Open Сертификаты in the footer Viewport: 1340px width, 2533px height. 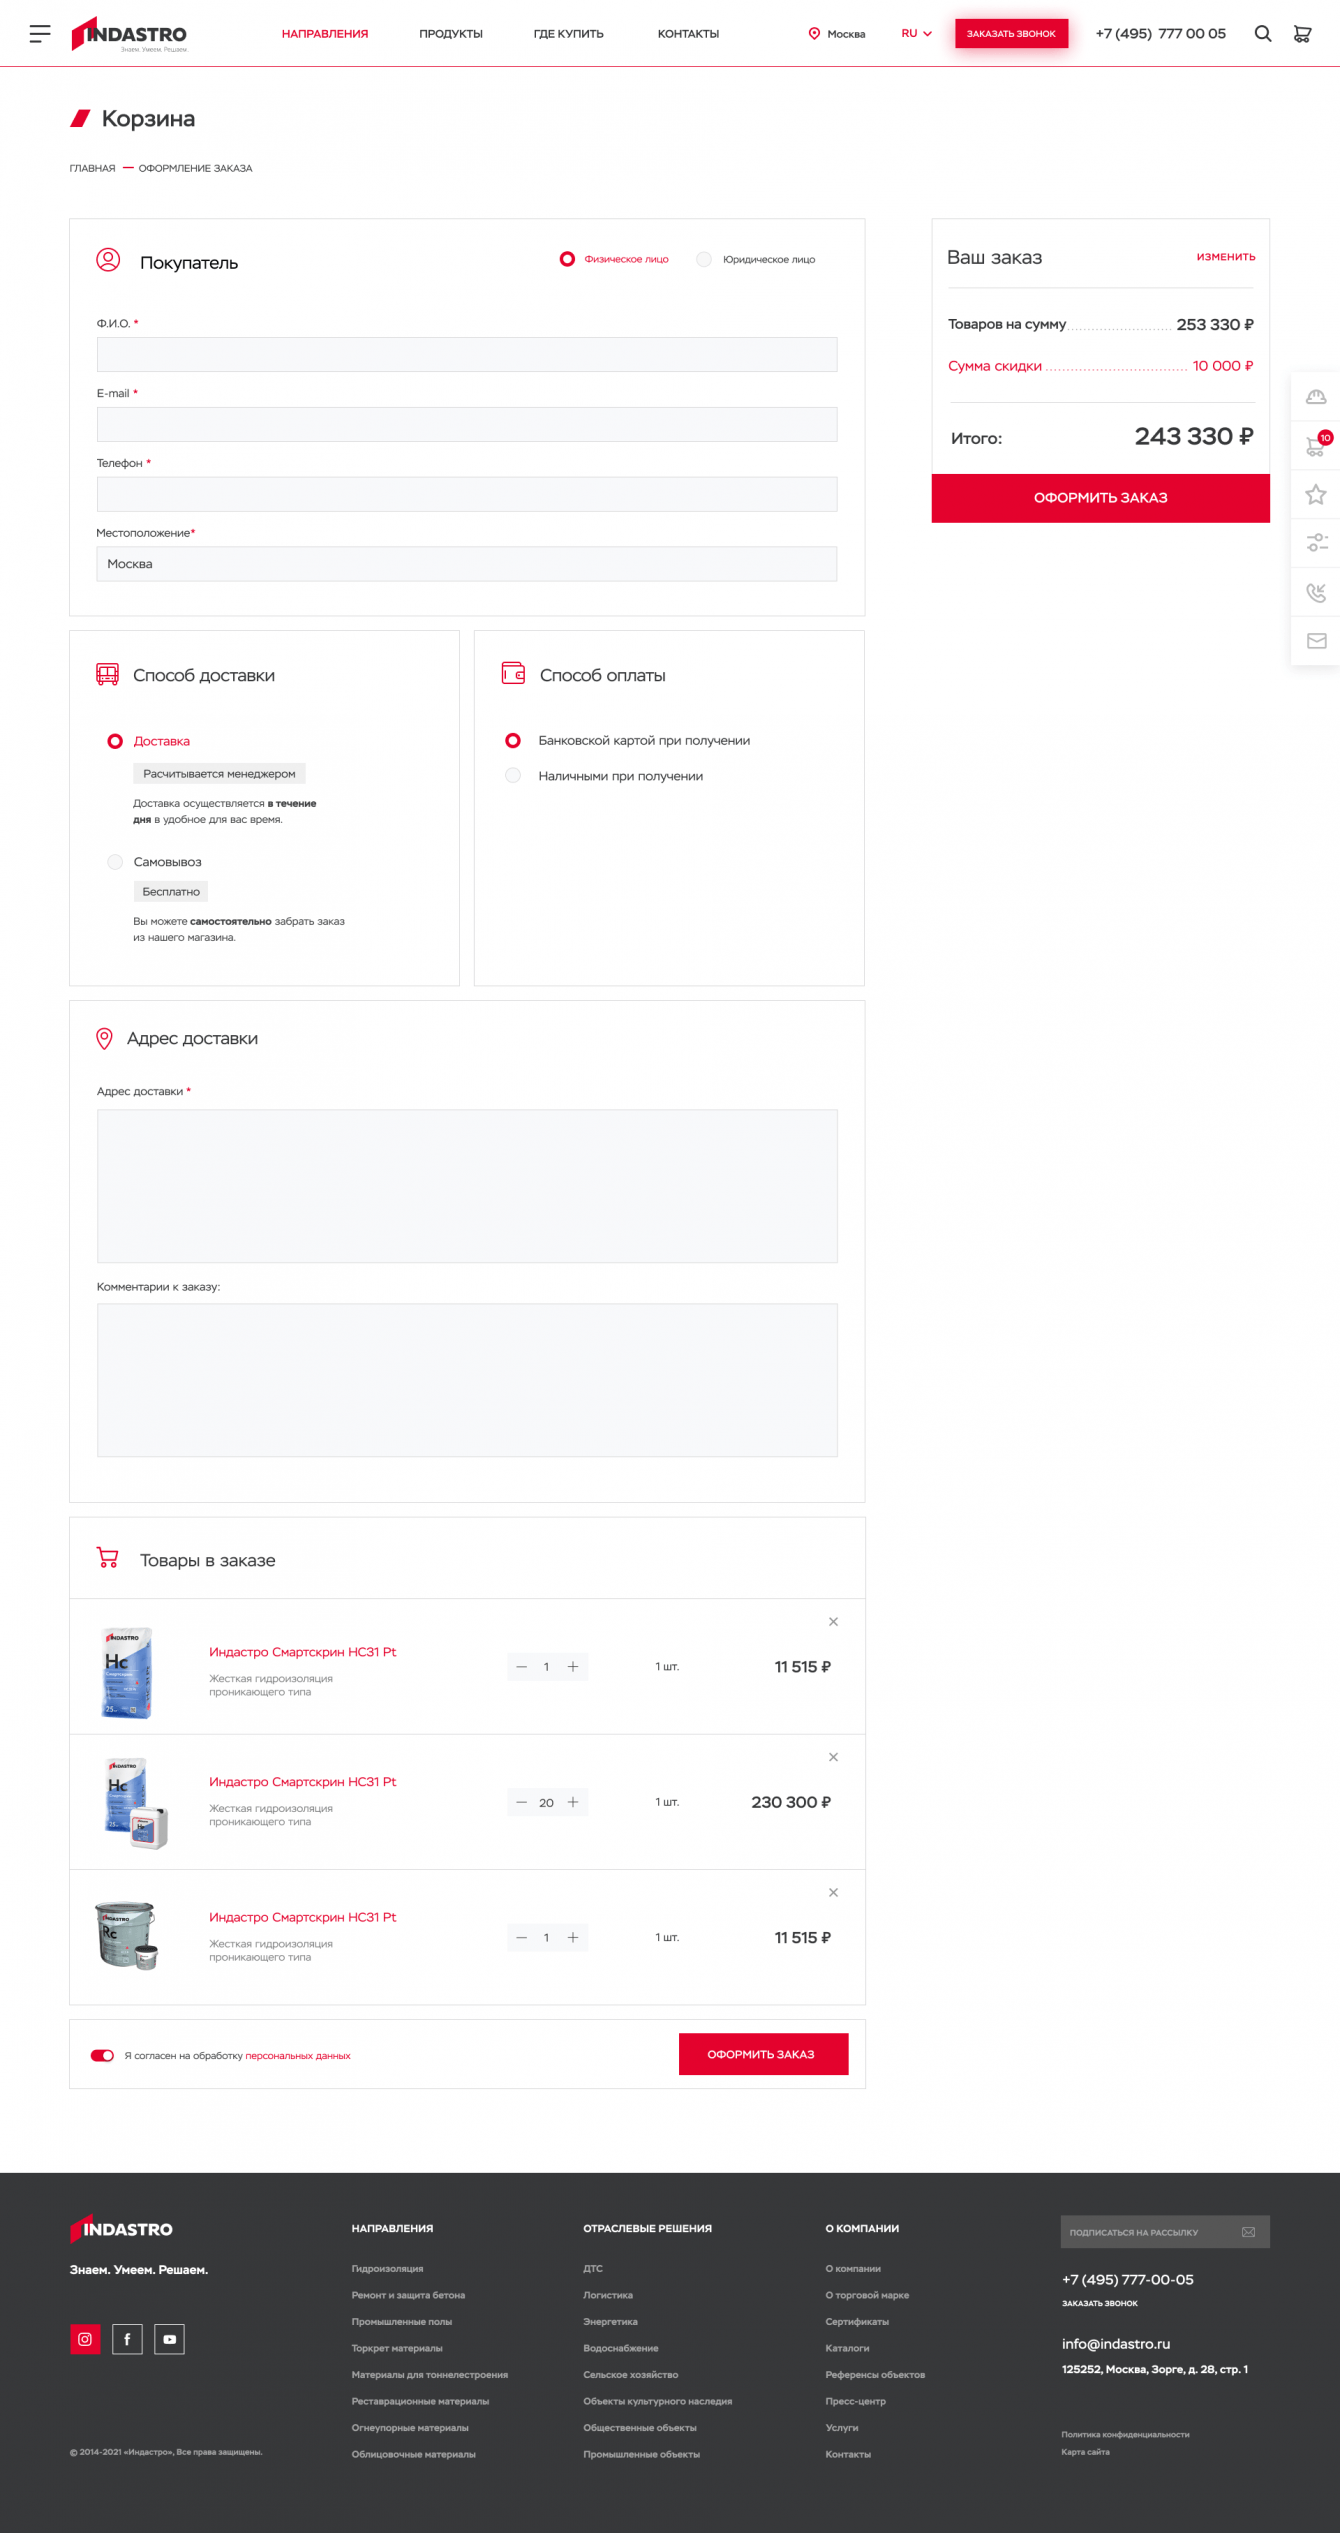click(857, 2322)
